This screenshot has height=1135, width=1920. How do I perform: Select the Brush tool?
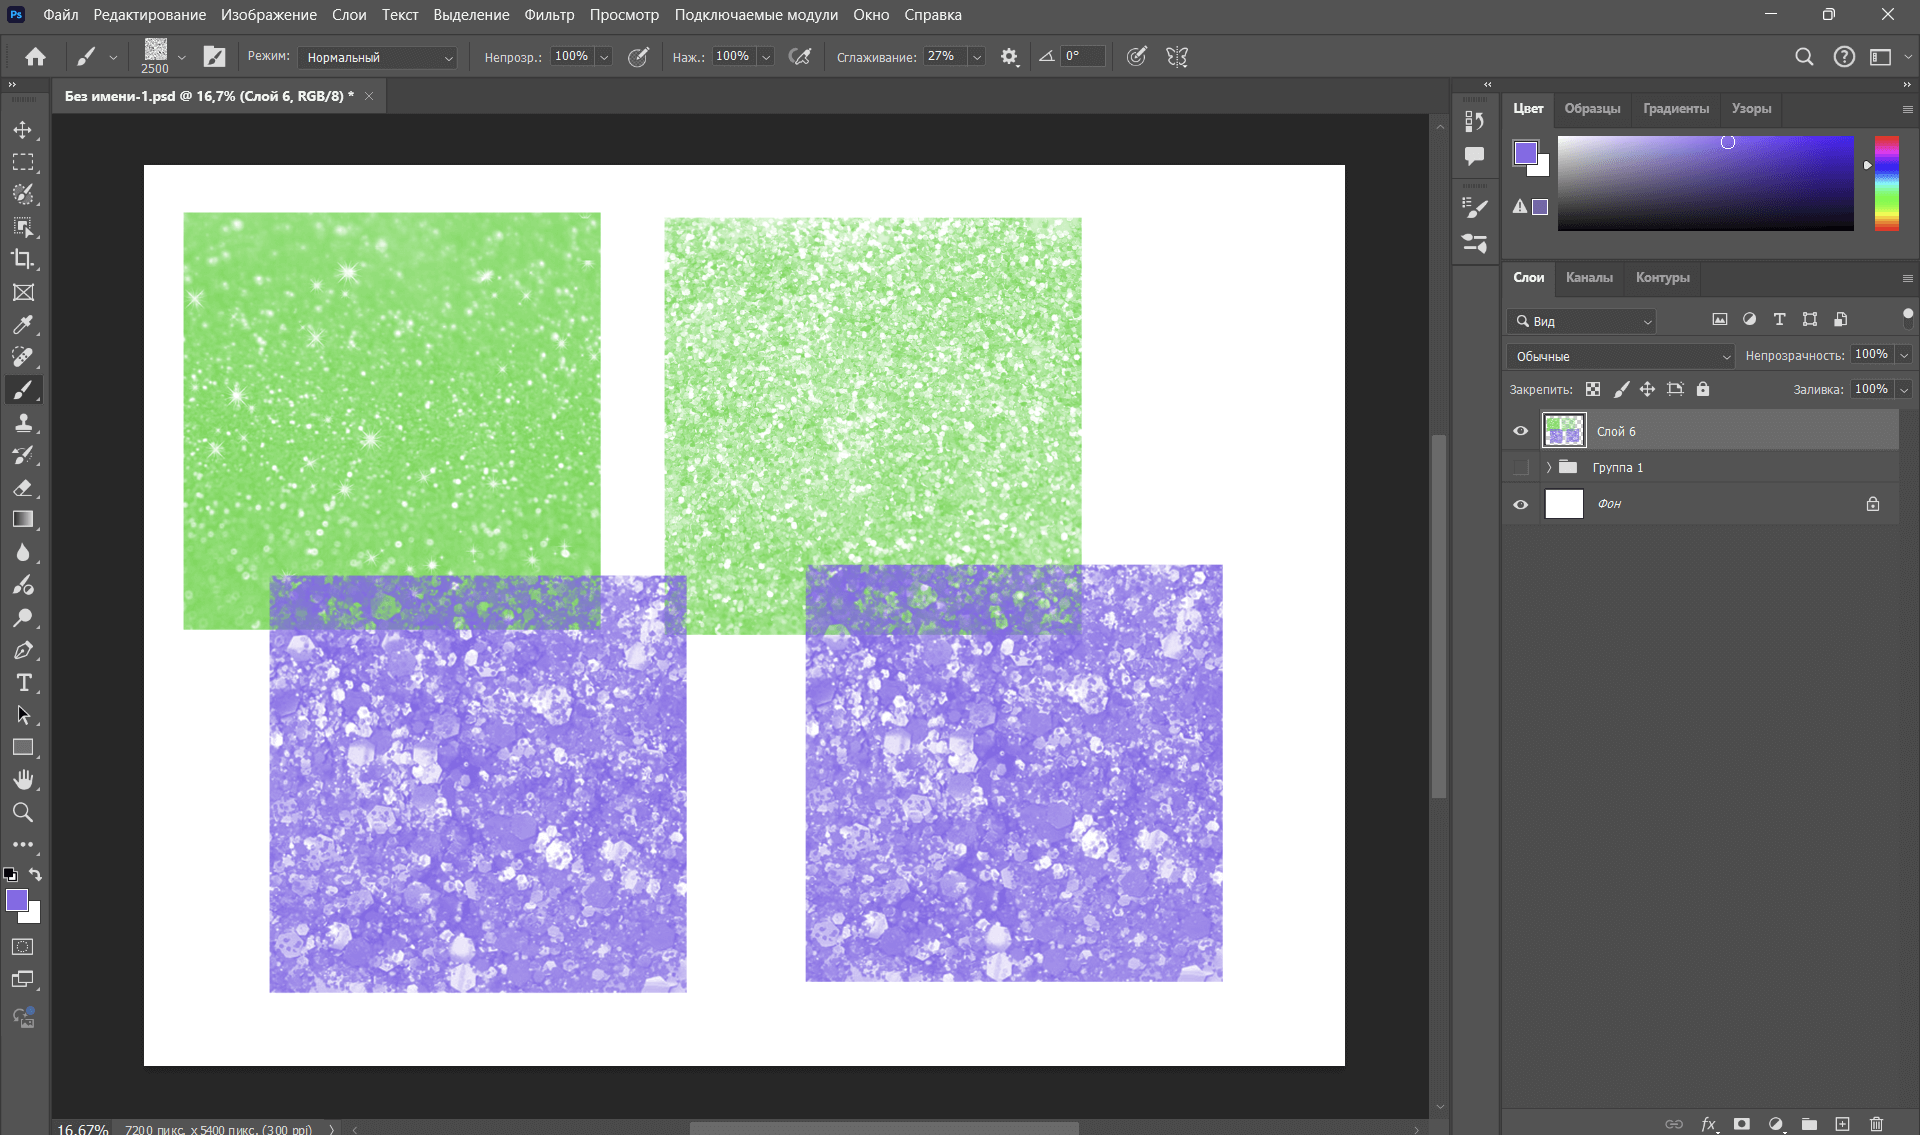tap(23, 389)
